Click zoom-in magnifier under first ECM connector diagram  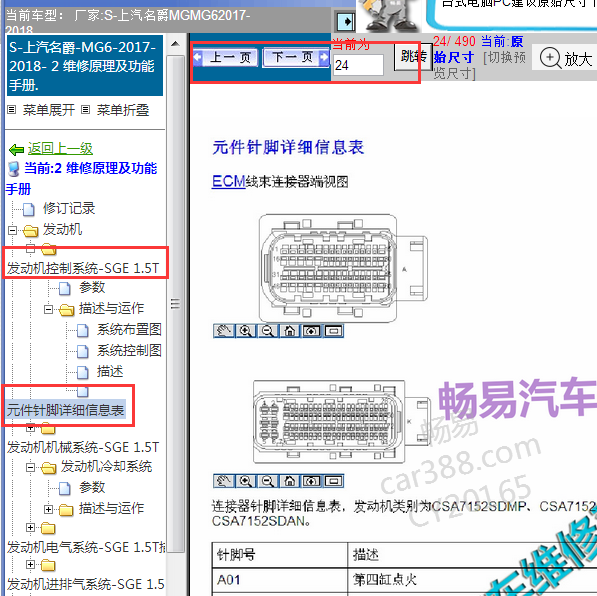click(246, 331)
